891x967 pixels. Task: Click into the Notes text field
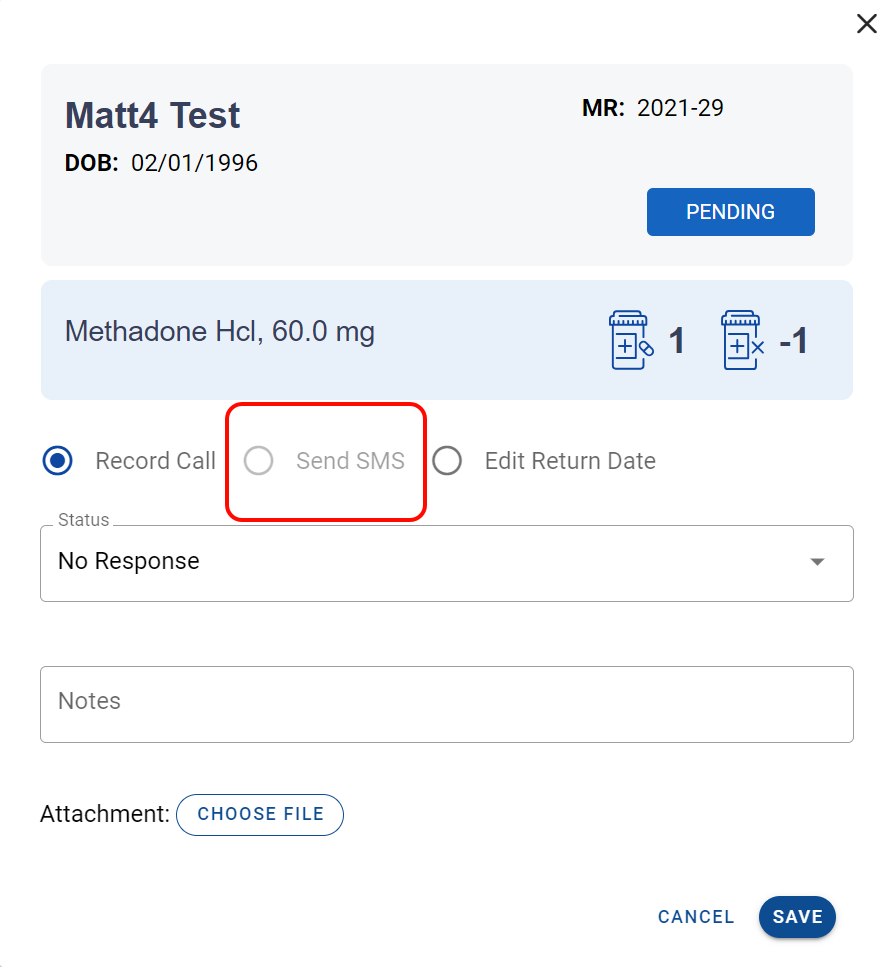(446, 704)
